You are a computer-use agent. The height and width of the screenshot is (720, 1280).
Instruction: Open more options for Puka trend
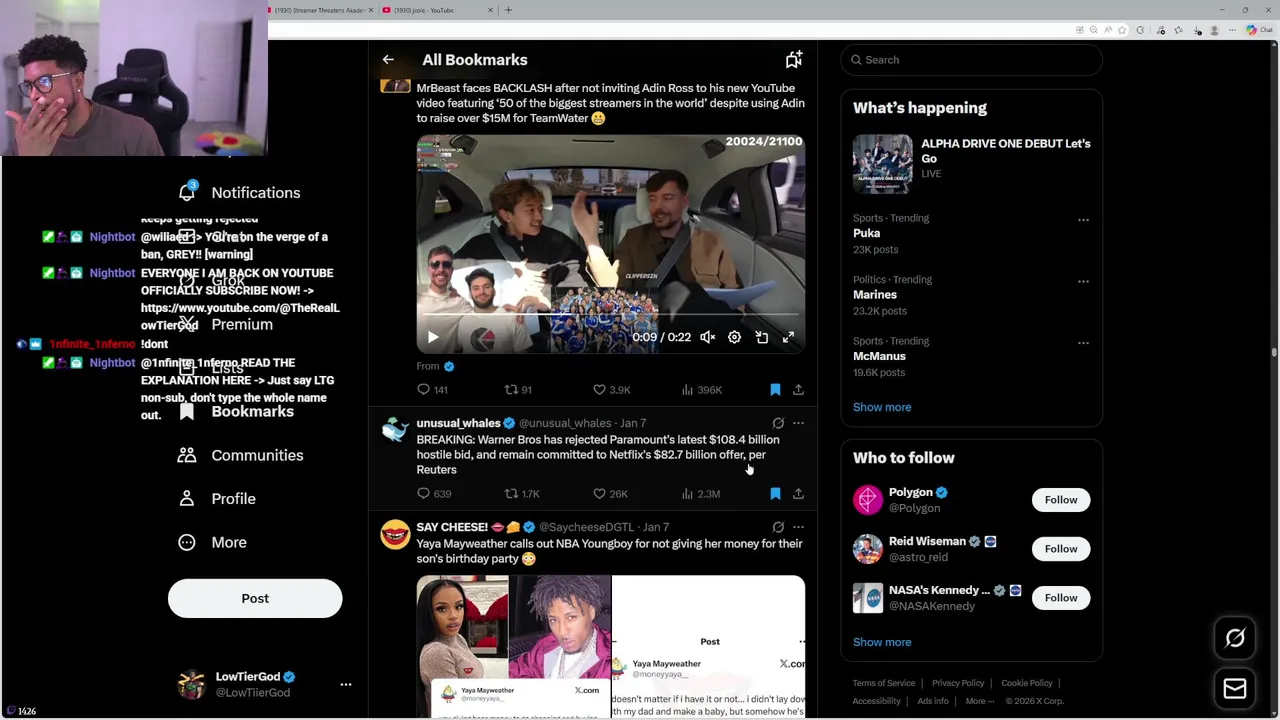click(1083, 219)
